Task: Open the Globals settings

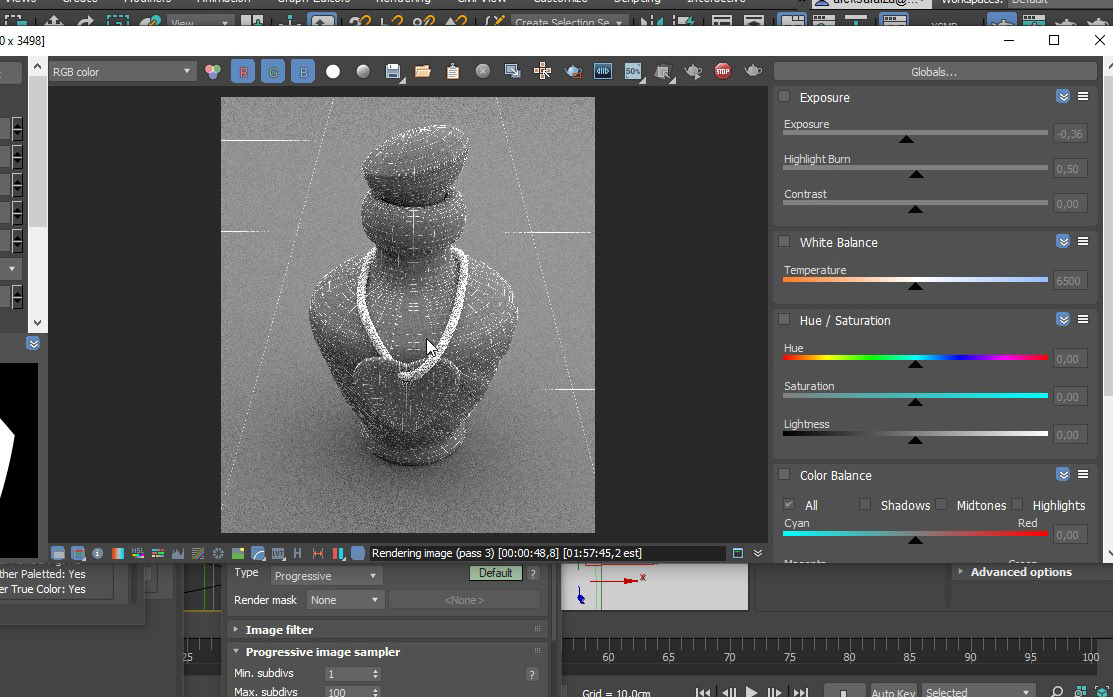Action: (935, 72)
